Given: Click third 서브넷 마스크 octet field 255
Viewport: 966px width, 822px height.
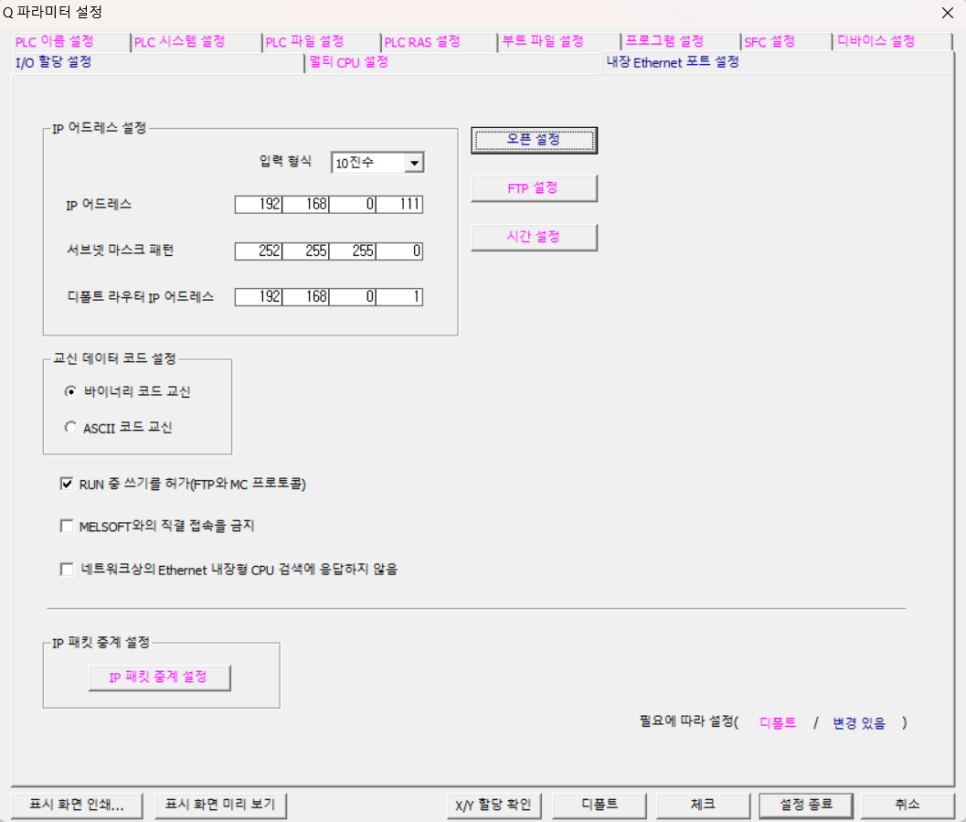Looking at the screenshot, I should click(x=352, y=251).
